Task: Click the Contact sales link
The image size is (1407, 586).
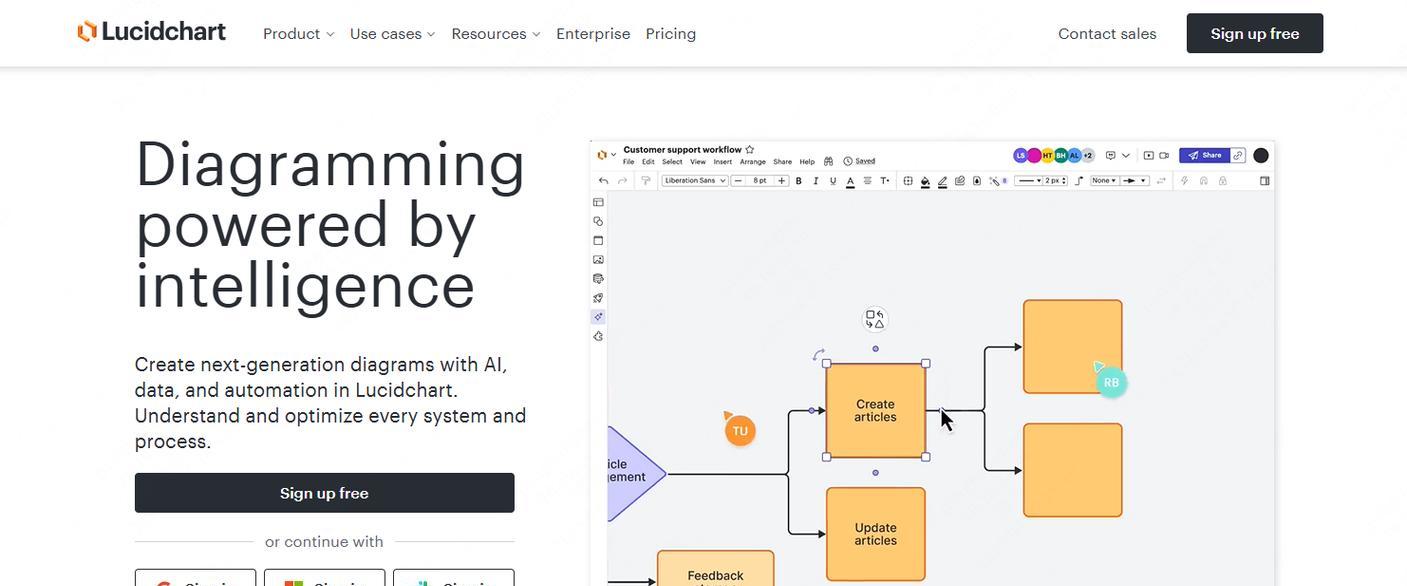Action: pyautogui.click(x=1107, y=33)
